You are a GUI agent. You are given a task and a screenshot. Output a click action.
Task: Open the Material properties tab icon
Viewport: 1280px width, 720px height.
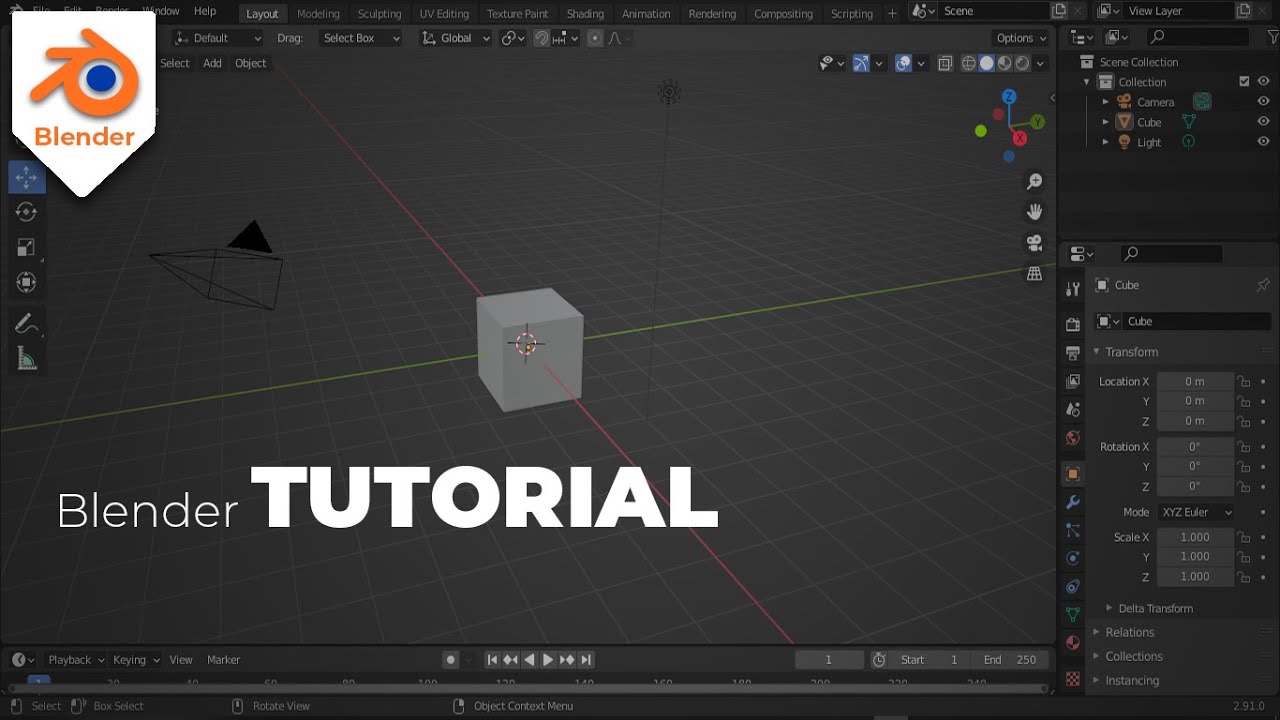point(1073,642)
